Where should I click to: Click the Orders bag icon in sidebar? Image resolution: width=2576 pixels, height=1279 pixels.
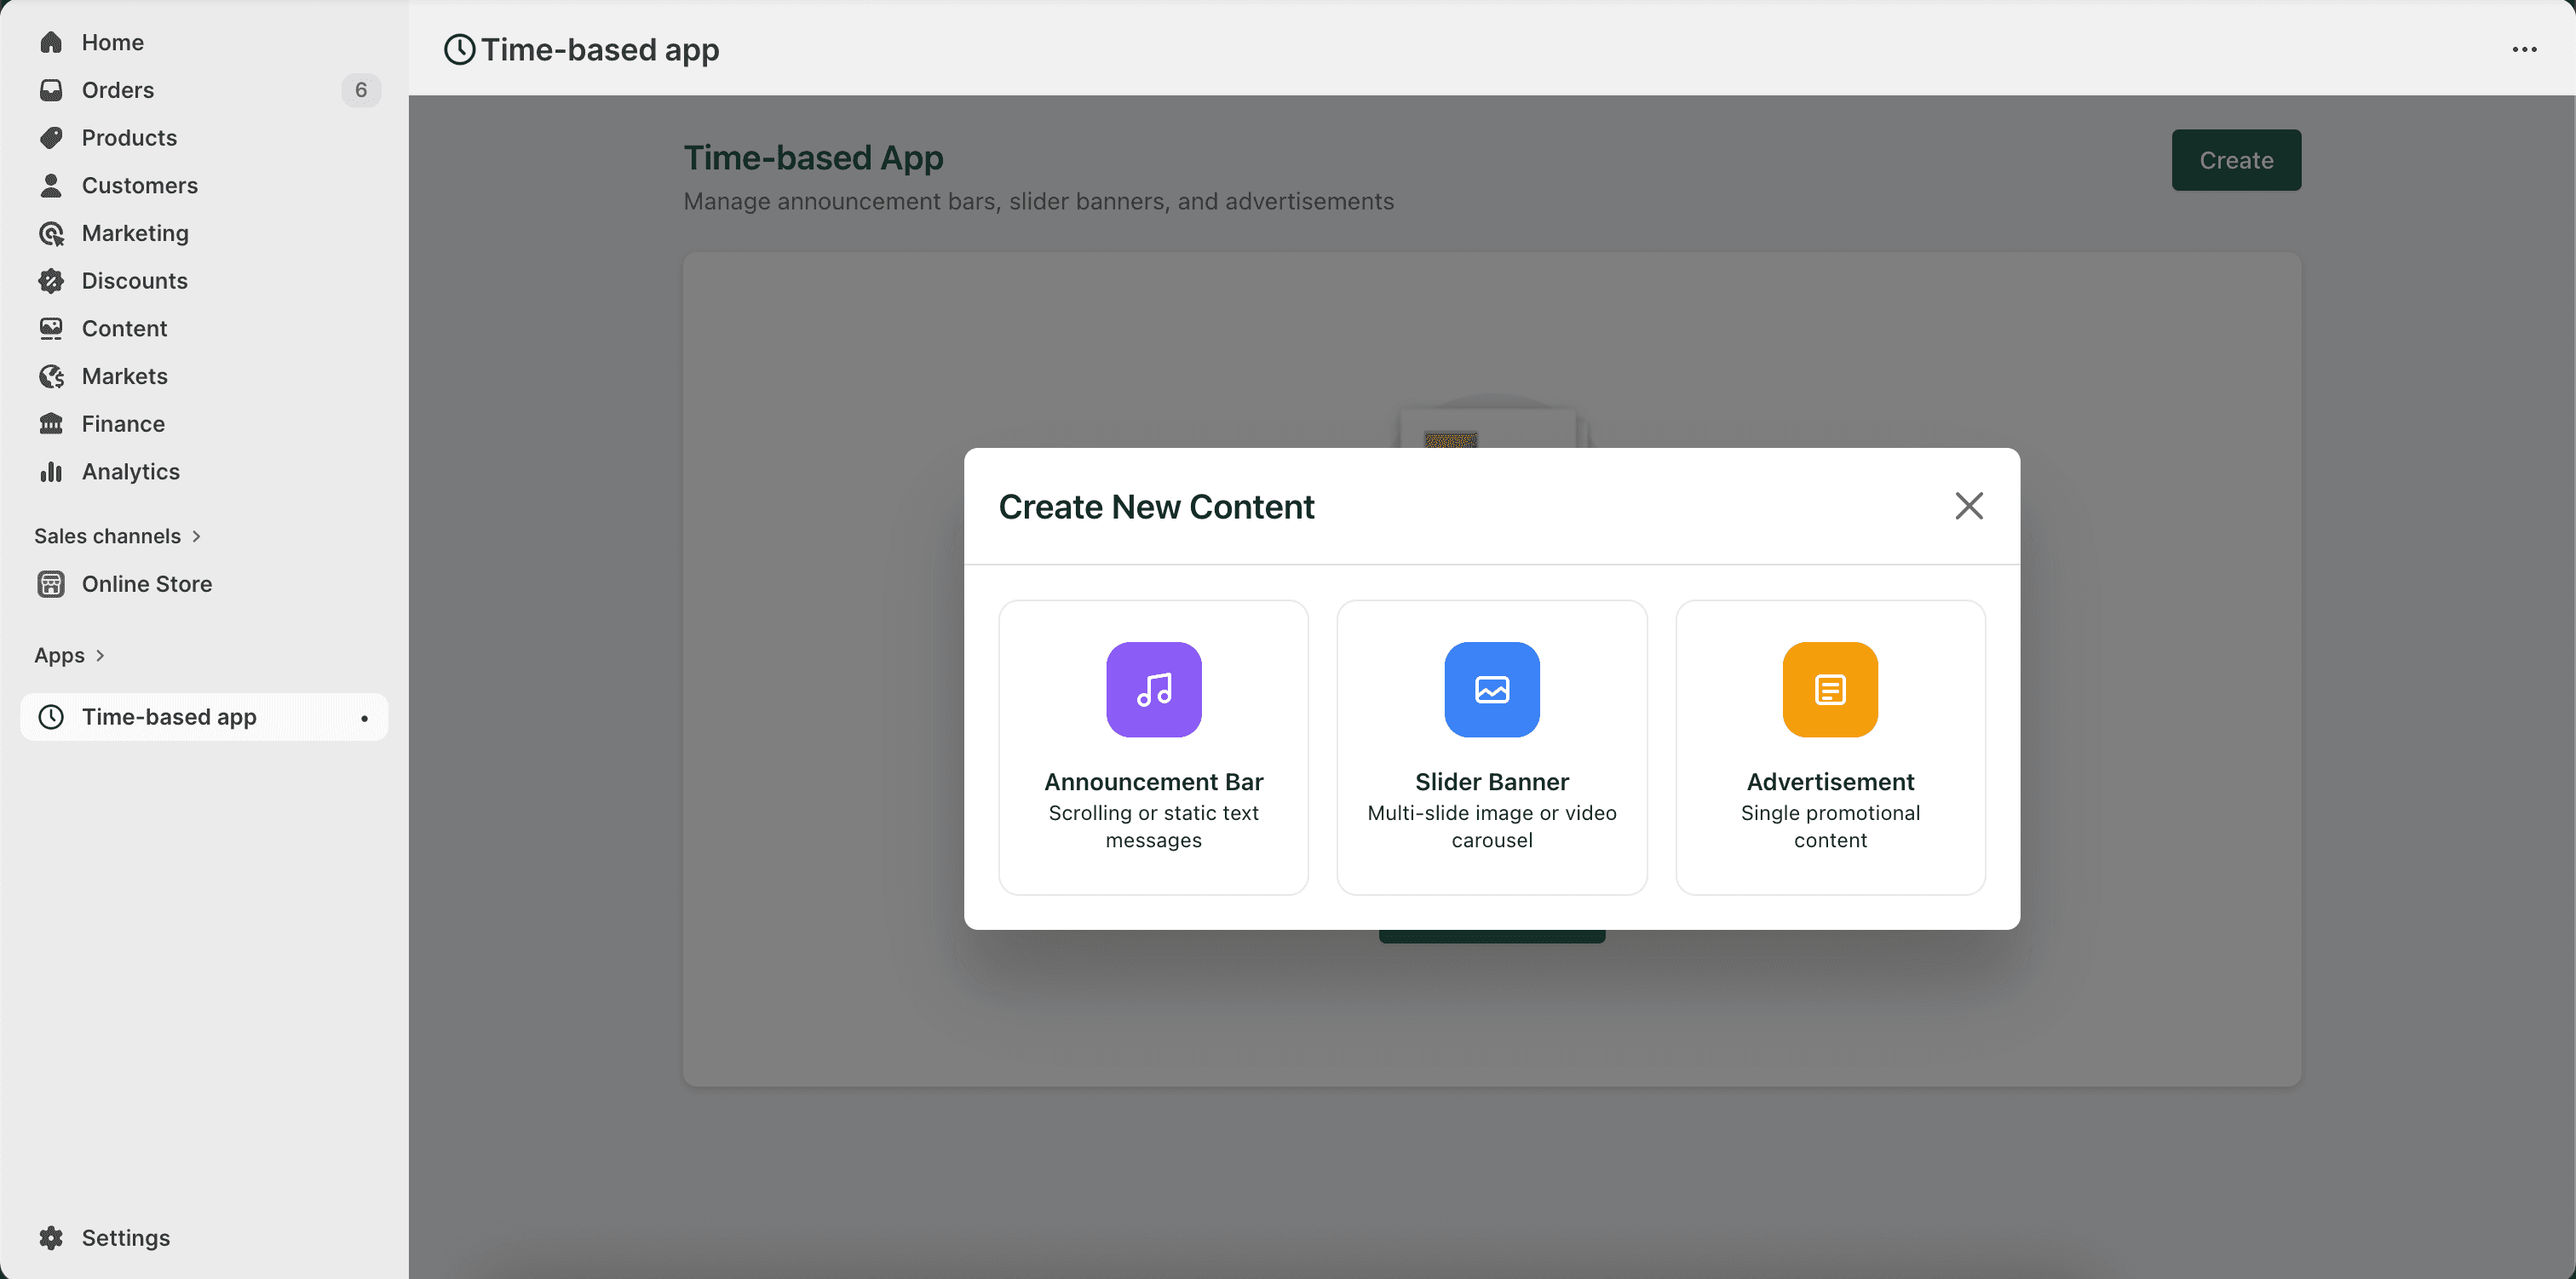51,90
